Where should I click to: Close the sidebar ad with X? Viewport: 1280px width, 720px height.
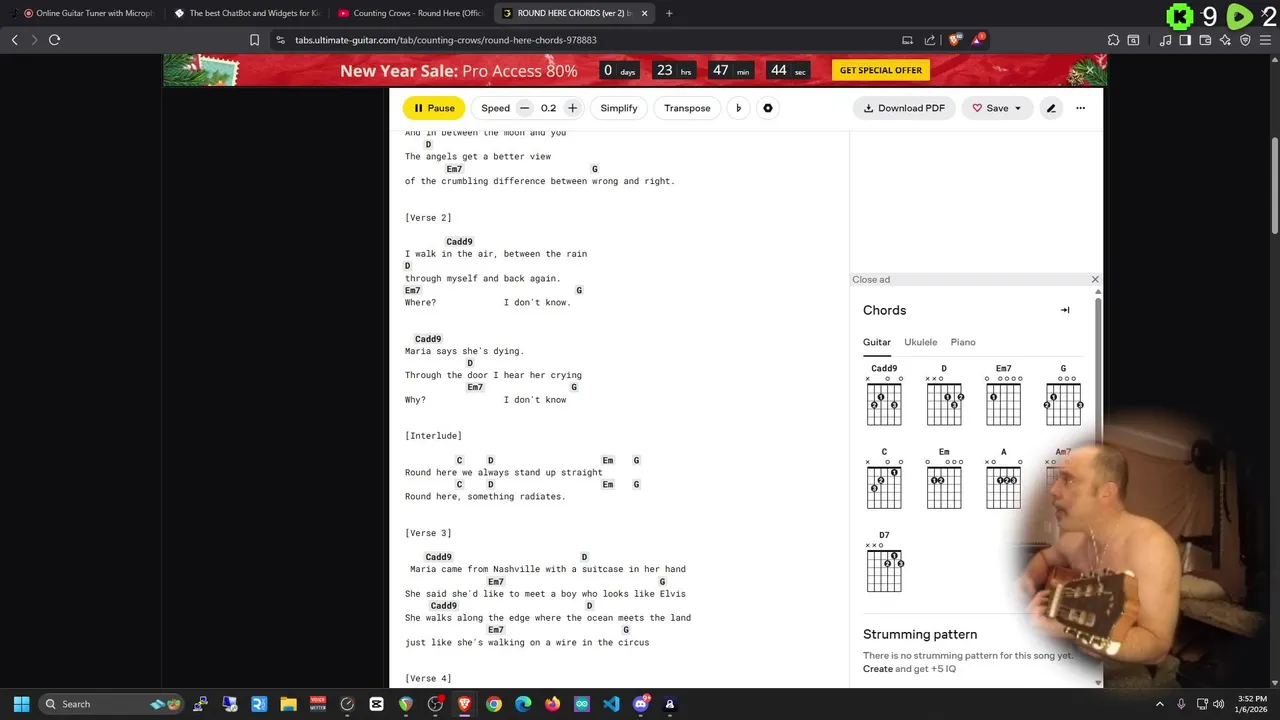coord(1095,280)
